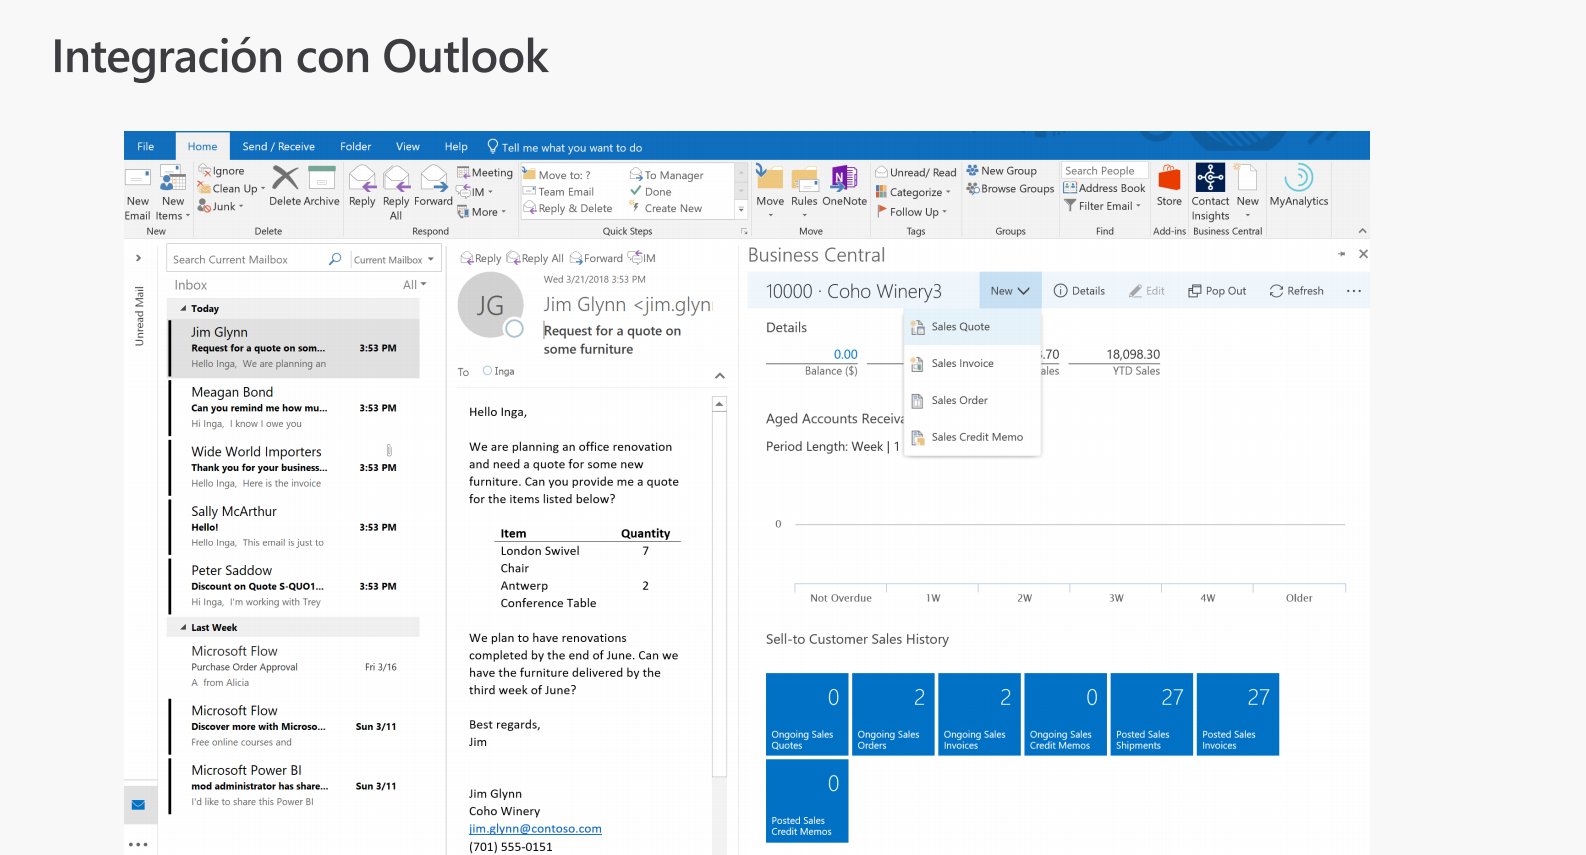Open the Posted Sales Credit Memos tile
1586x855 pixels.
(807, 801)
